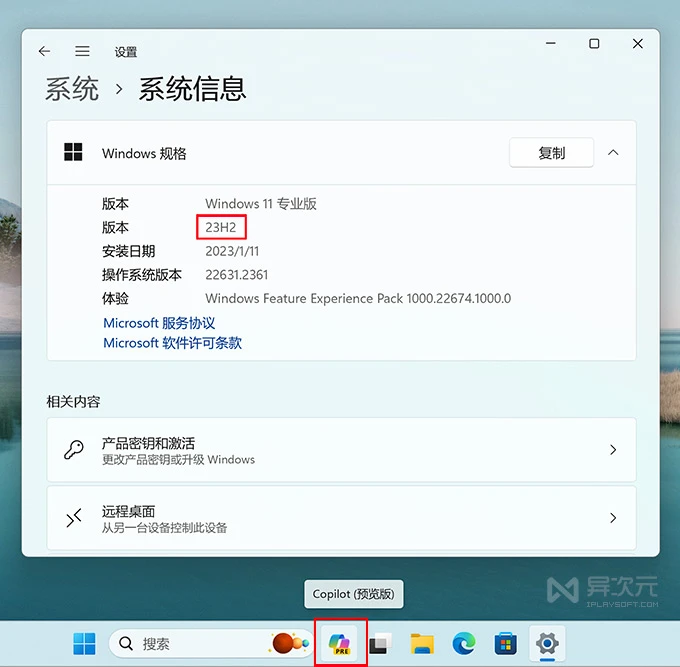Open Copilot preview from taskbar
The image size is (680, 667).
tap(340, 644)
